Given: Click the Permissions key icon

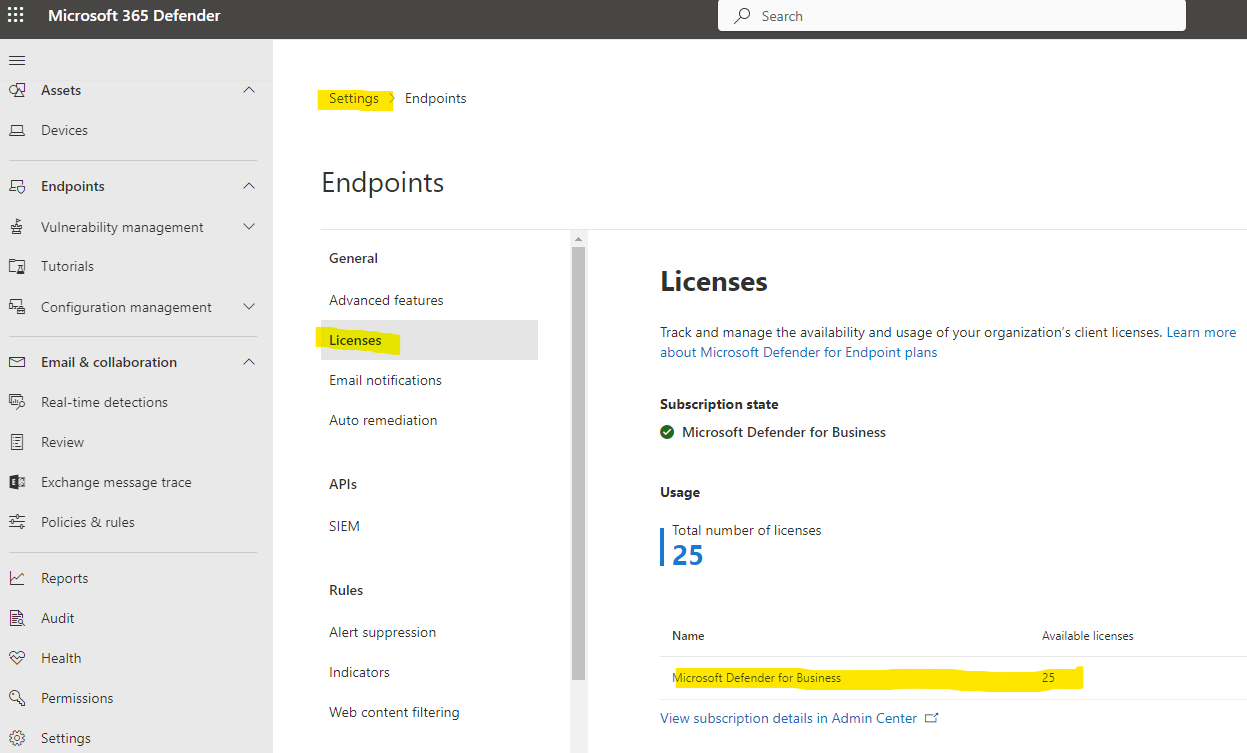Looking at the screenshot, I should [17, 698].
